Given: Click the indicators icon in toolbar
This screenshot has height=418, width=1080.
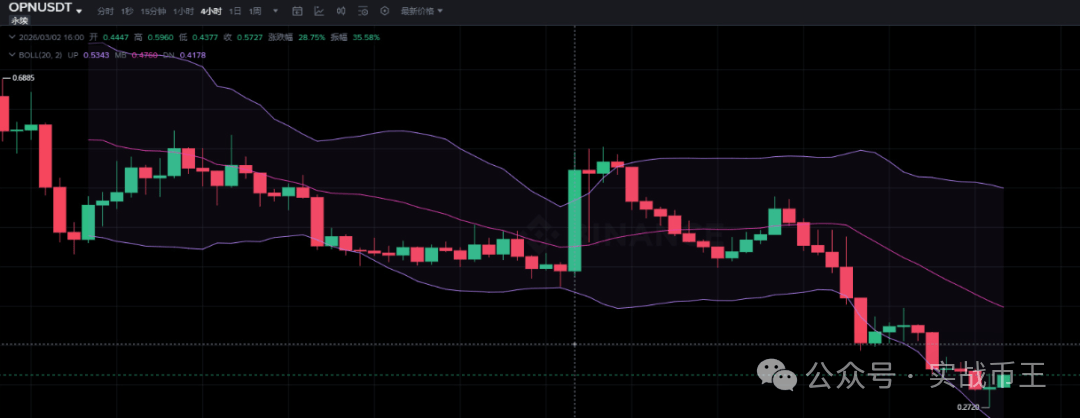Looking at the screenshot, I should [x=341, y=11].
